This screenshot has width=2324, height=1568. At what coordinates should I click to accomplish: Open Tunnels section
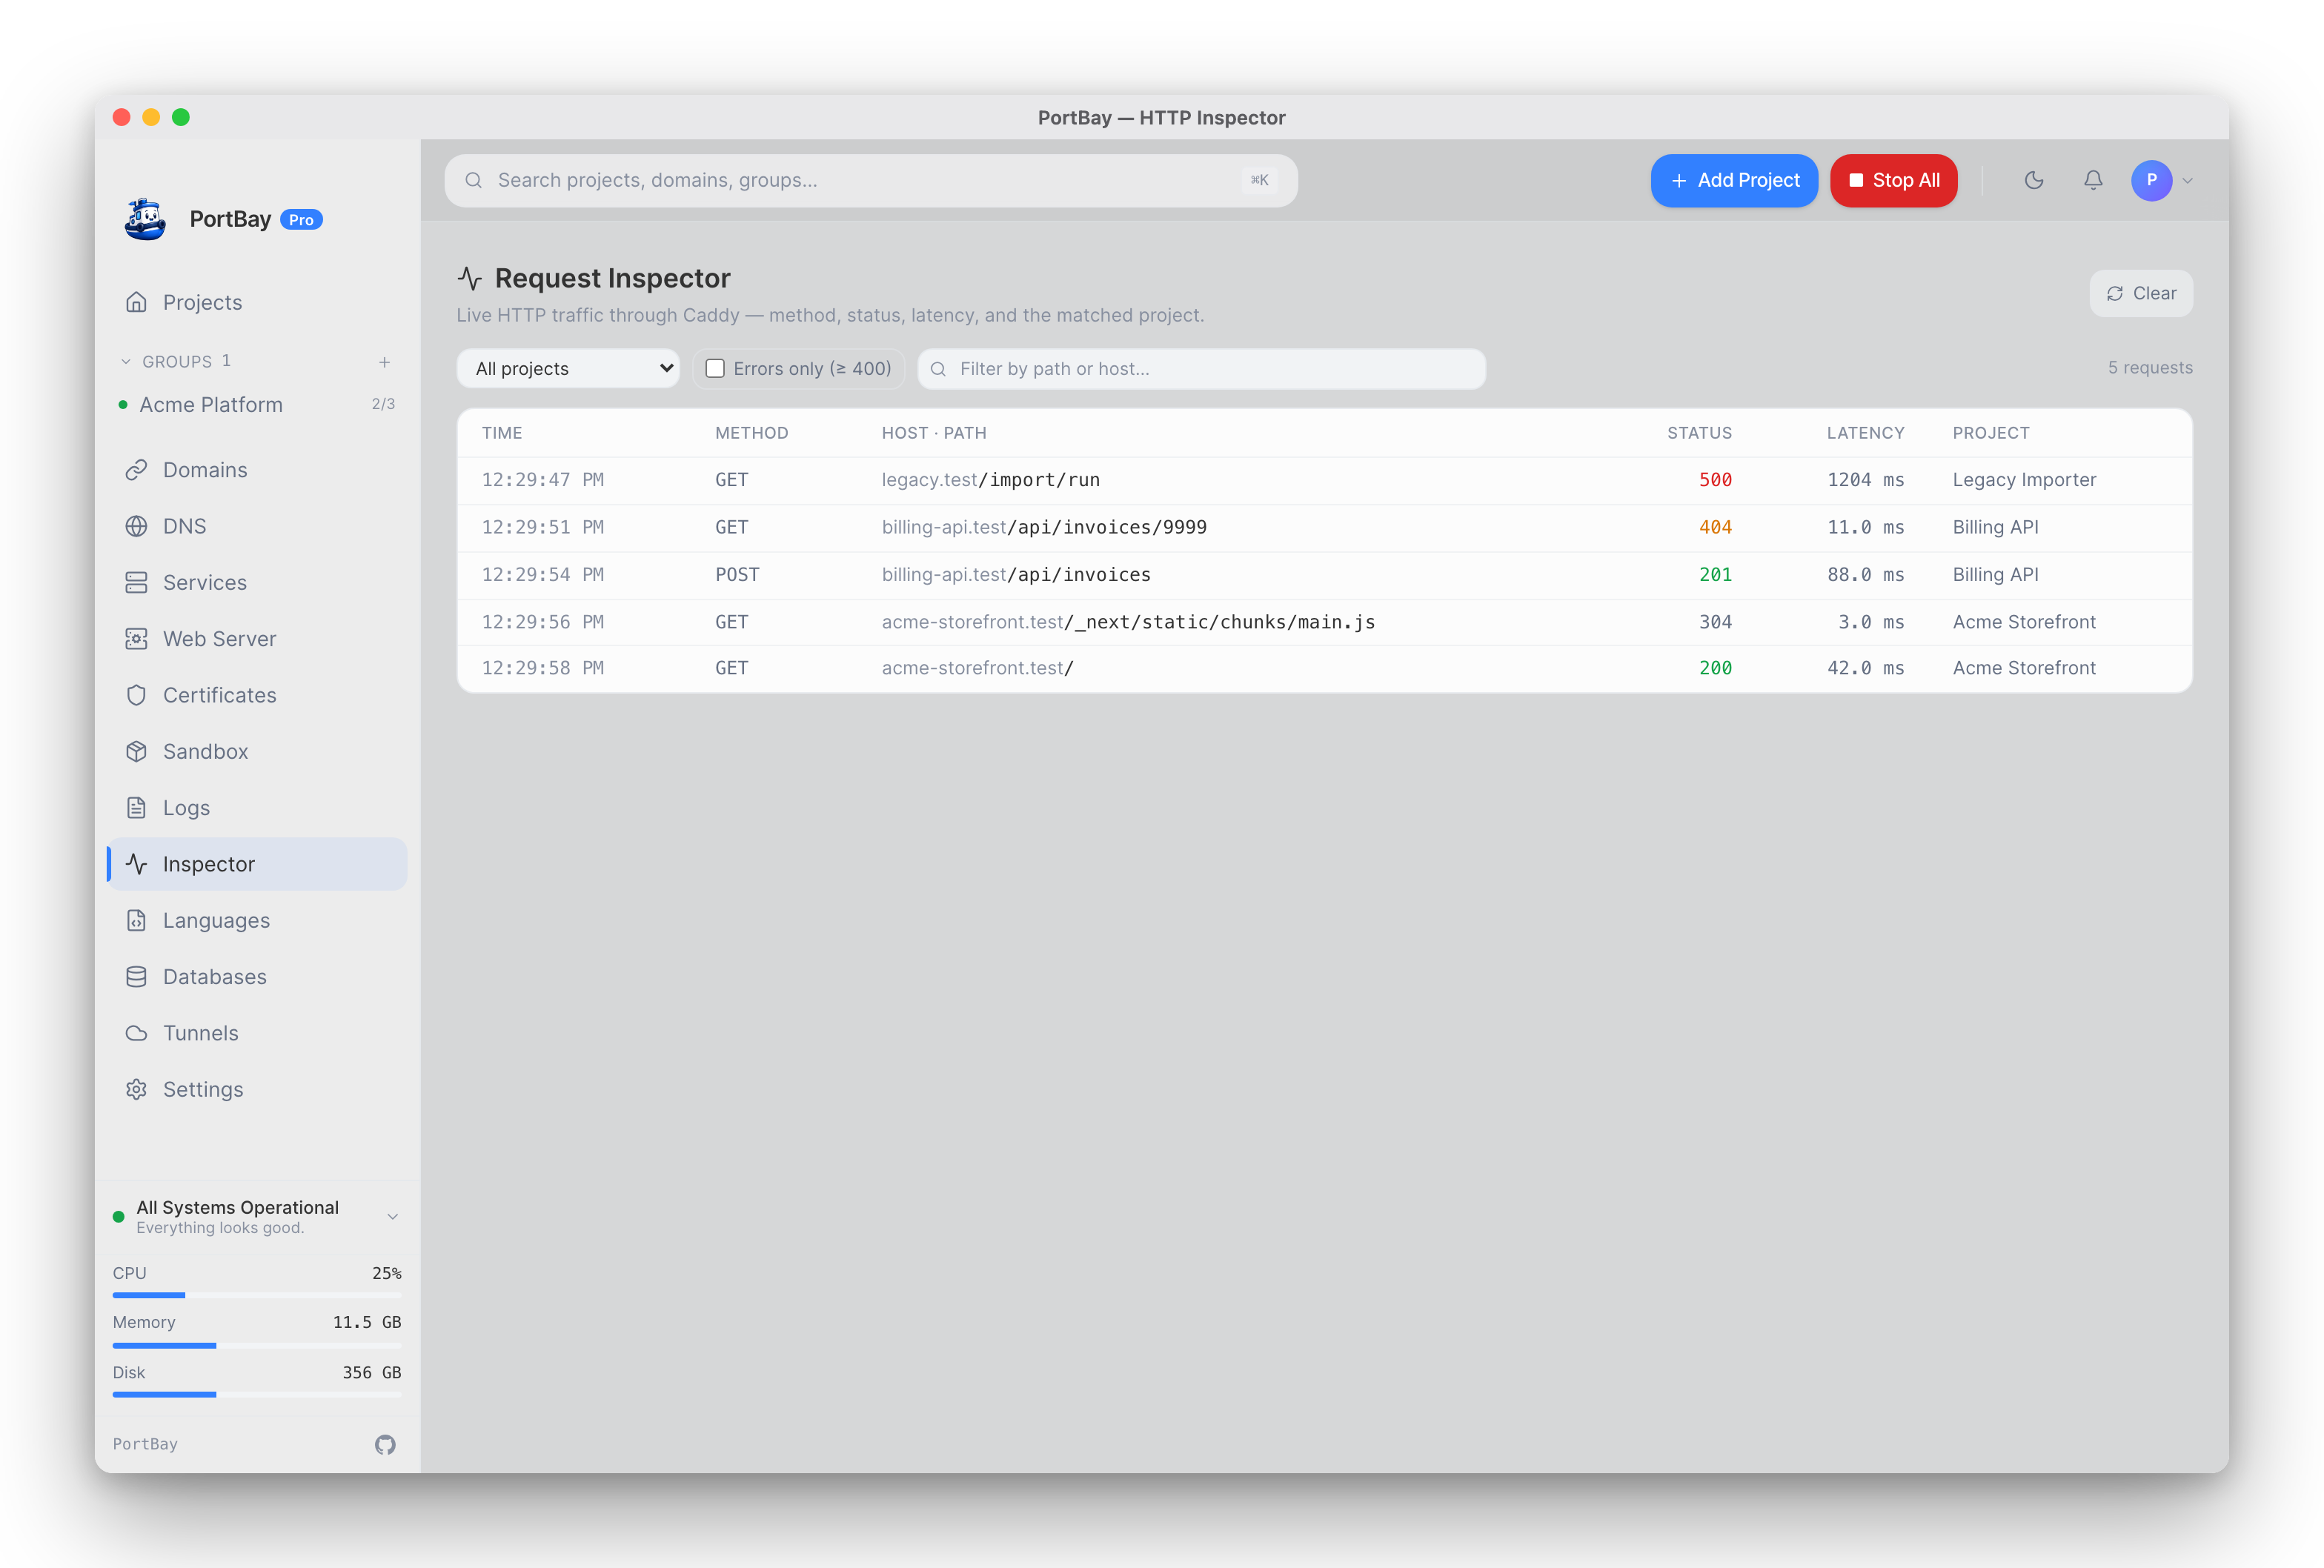point(257,1033)
